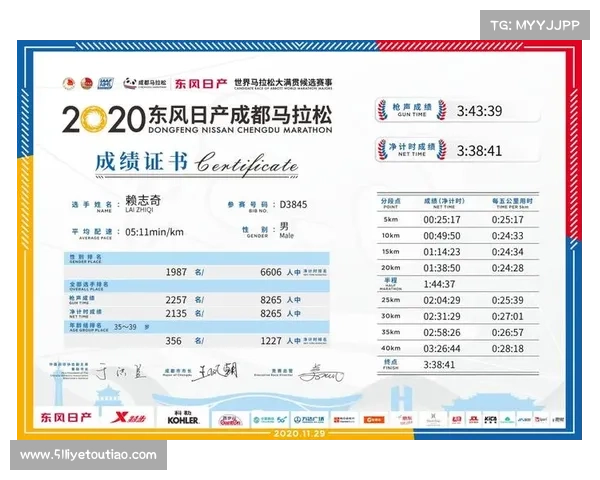This screenshot has height=480, width=600.
Task: Click the 30km split 0:27:01
Action: tap(507, 316)
